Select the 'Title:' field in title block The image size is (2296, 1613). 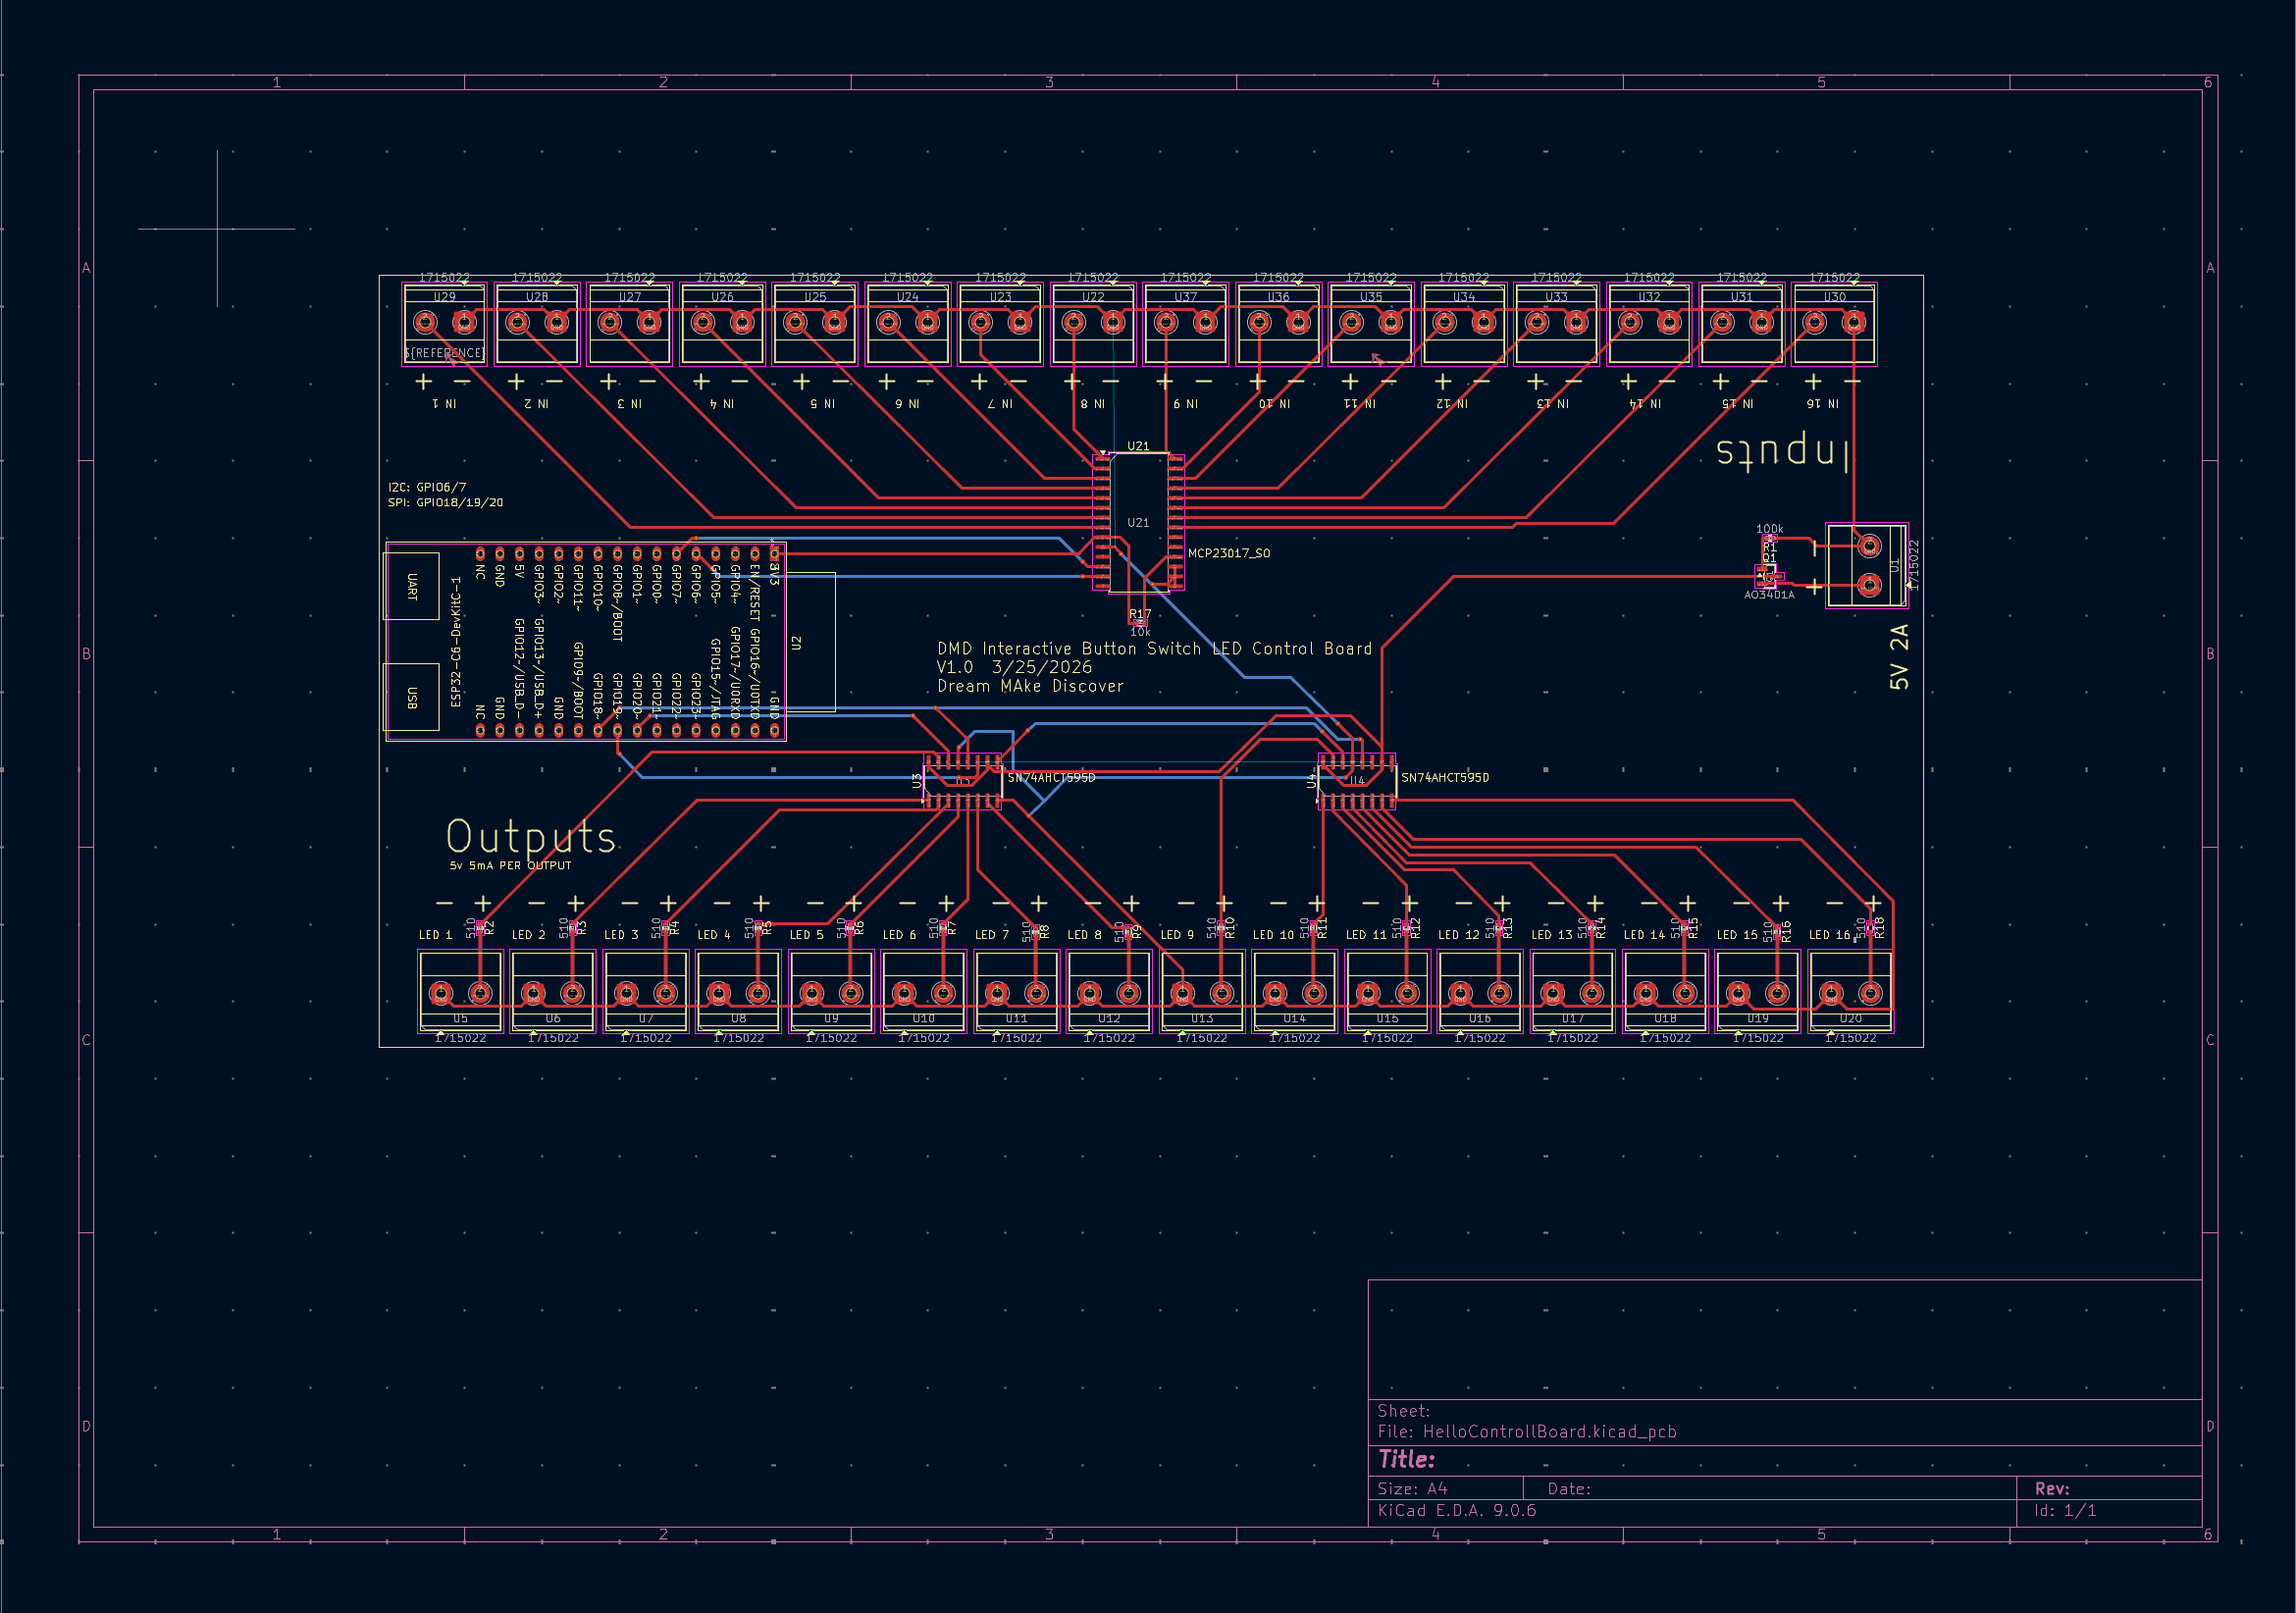(1406, 1459)
